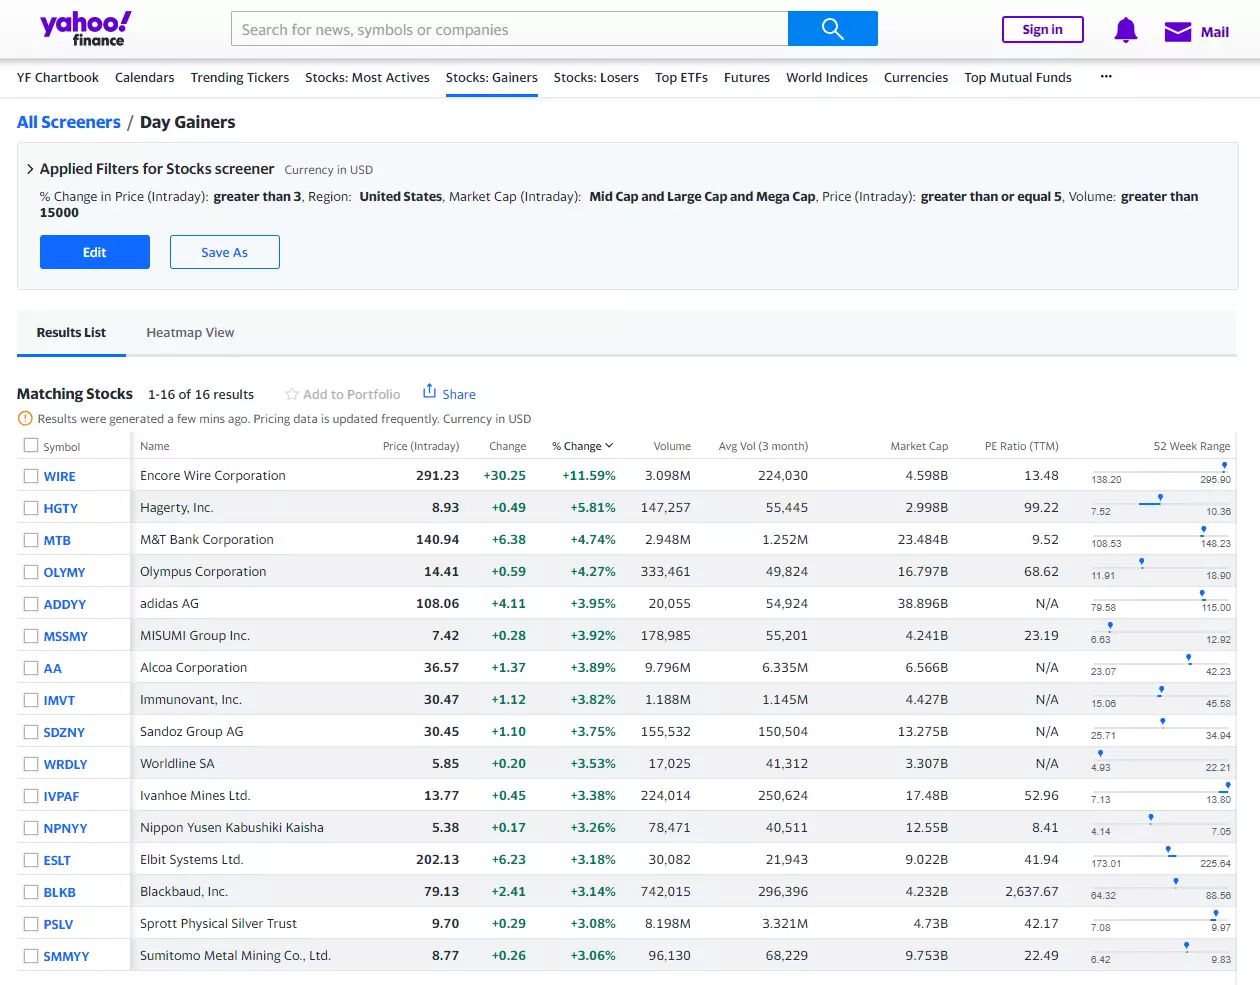Screen dimensions: 1260x985
Task: Sort by the PE Ratio (TTM) header
Action: tap(1021, 446)
